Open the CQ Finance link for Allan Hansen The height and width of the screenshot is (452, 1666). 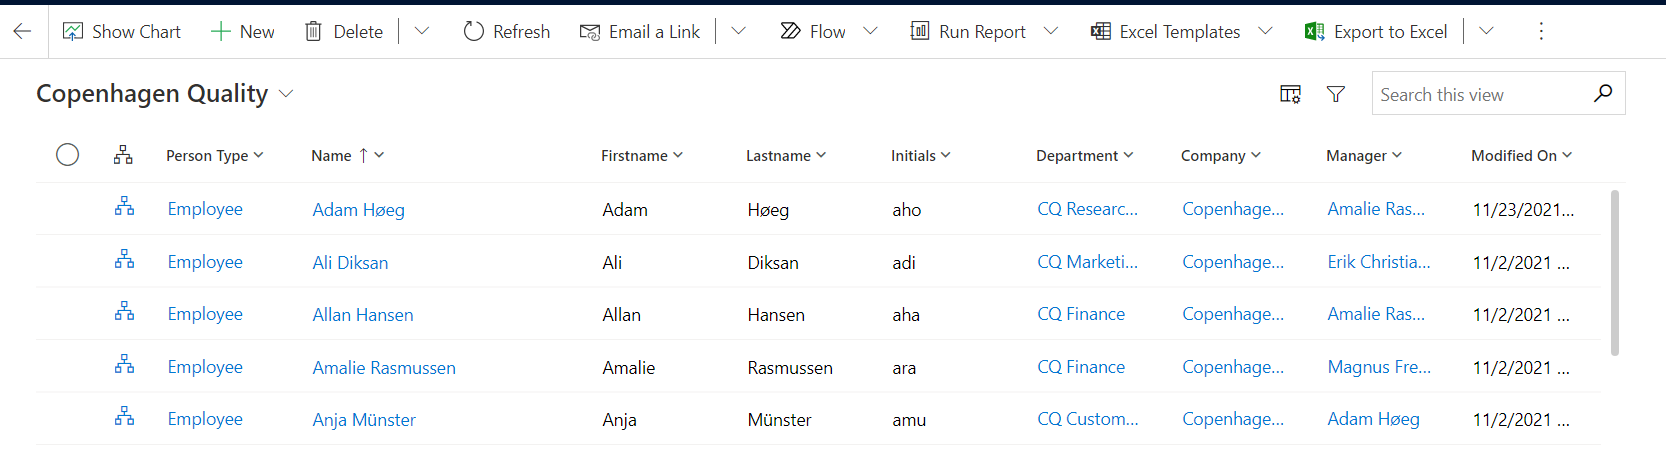(x=1080, y=314)
